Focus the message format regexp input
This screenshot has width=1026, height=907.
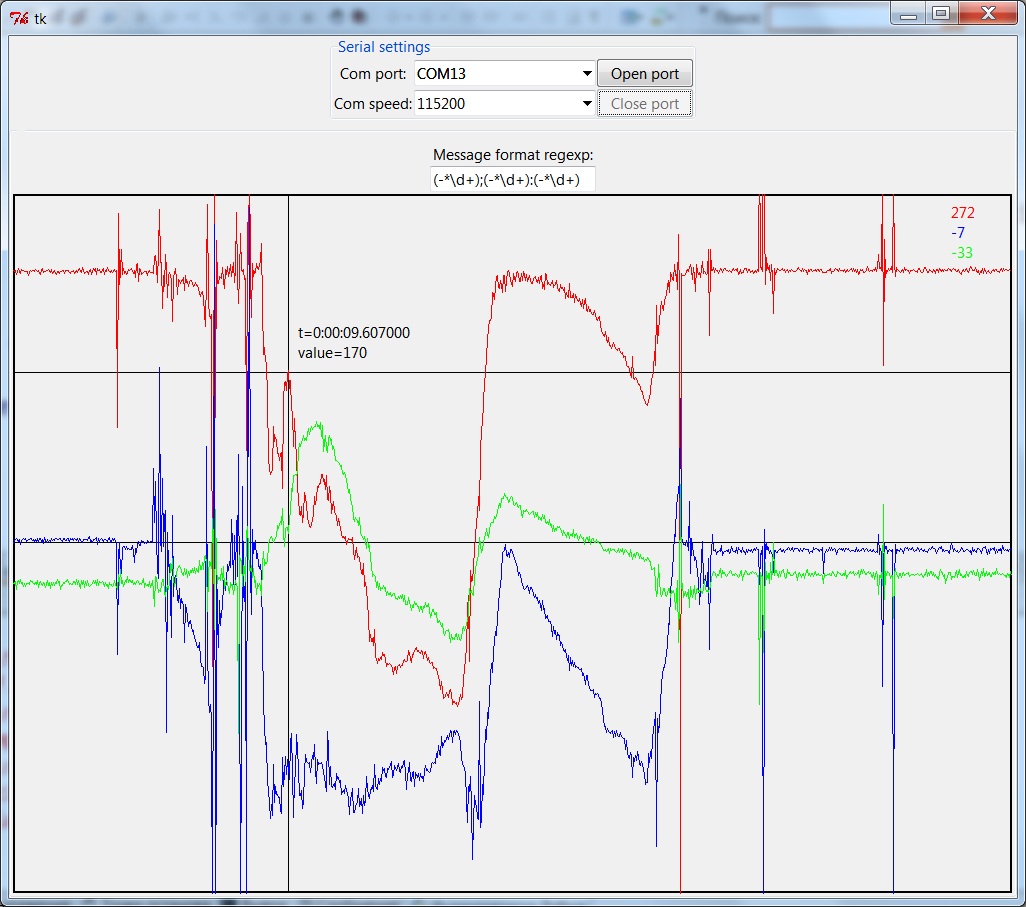[x=512, y=180]
